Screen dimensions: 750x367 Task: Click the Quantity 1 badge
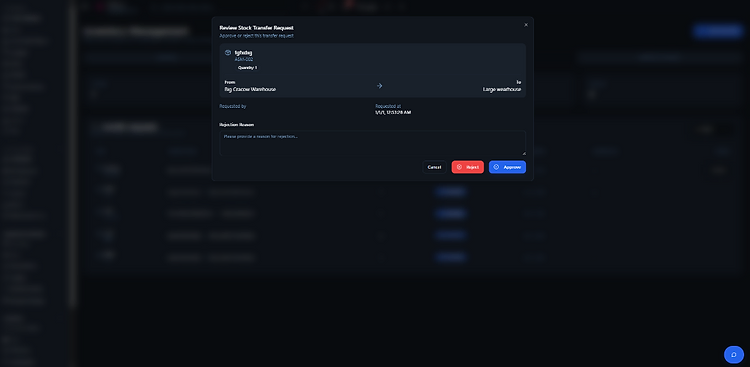[247, 67]
